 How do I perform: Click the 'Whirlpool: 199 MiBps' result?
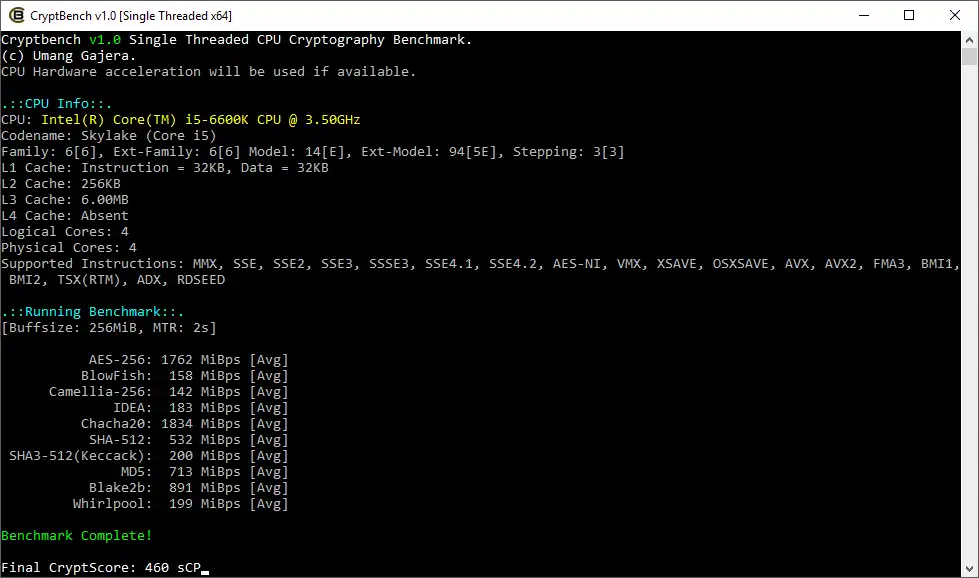pos(180,504)
